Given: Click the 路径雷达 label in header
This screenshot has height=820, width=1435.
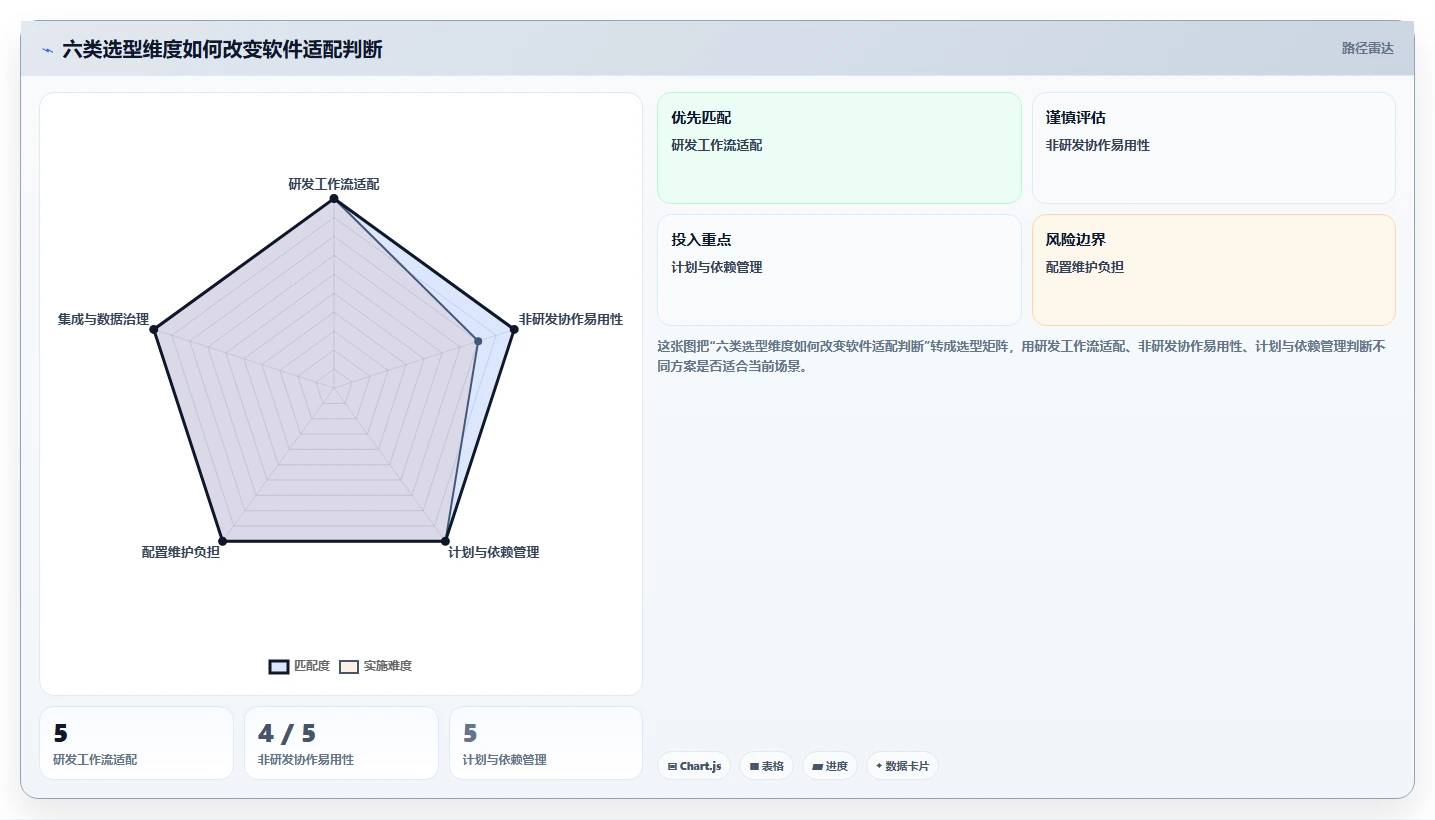Looking at the screenshot, I should point(1367,48).
